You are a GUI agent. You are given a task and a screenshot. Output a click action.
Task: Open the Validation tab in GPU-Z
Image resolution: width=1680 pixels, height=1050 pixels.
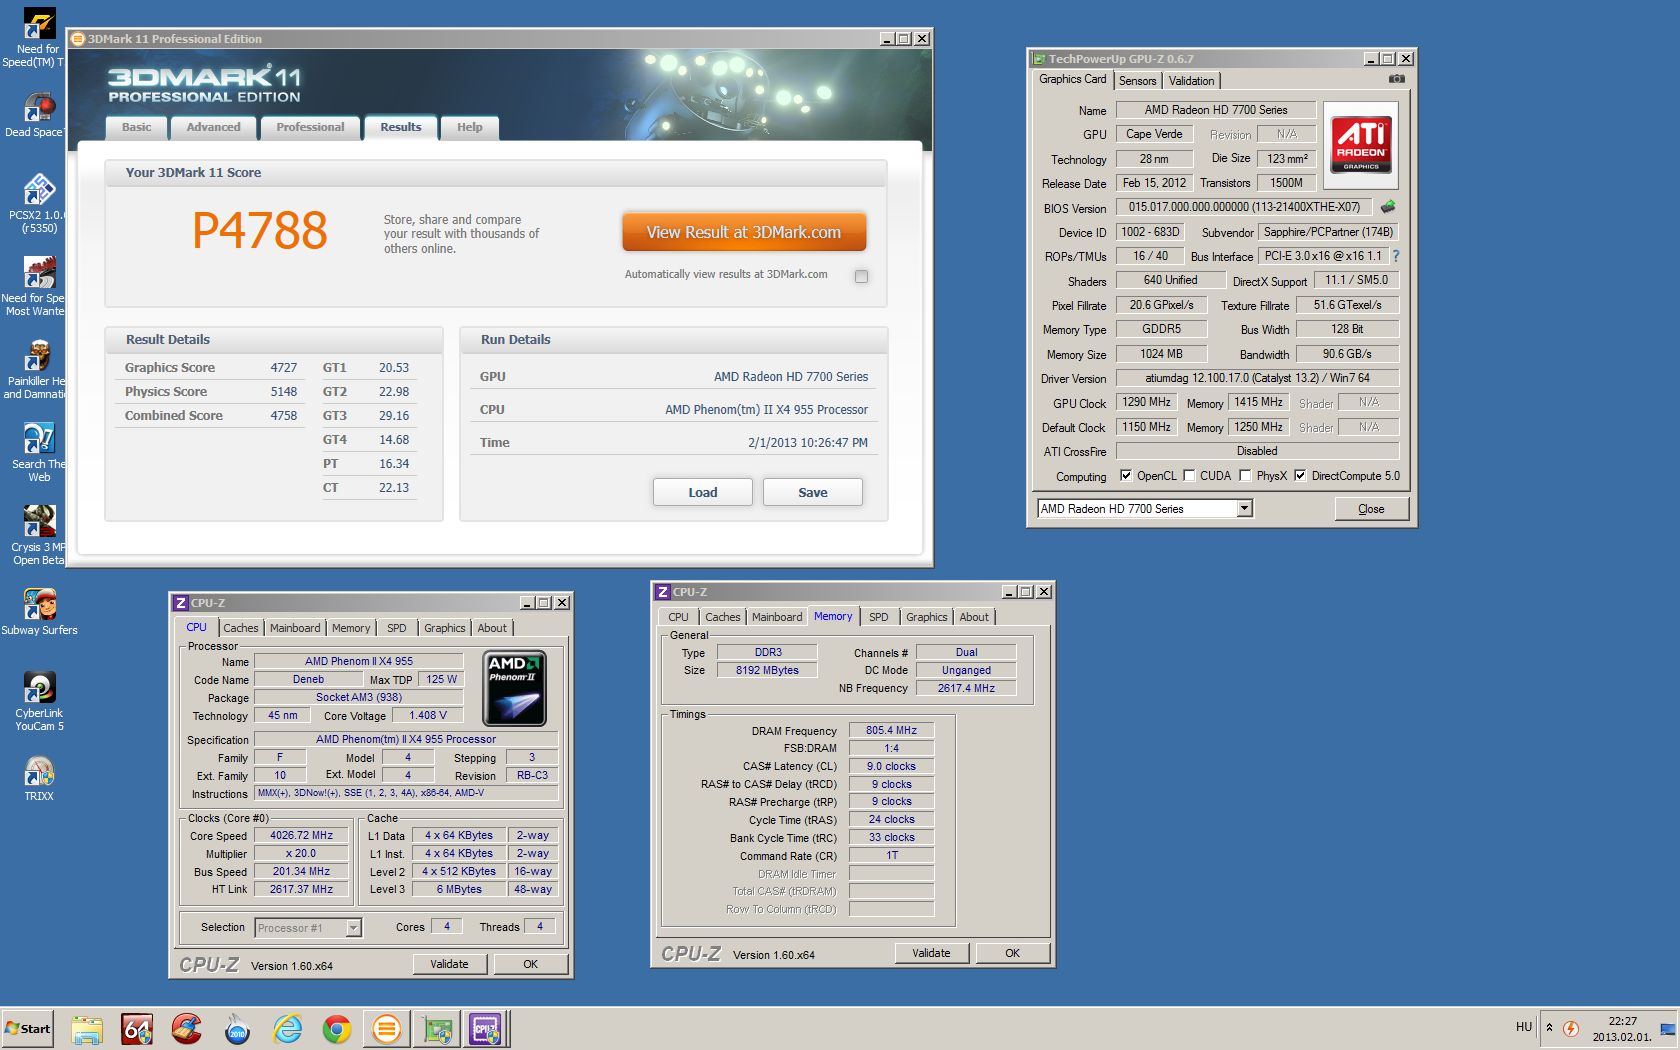[1191, 81]
